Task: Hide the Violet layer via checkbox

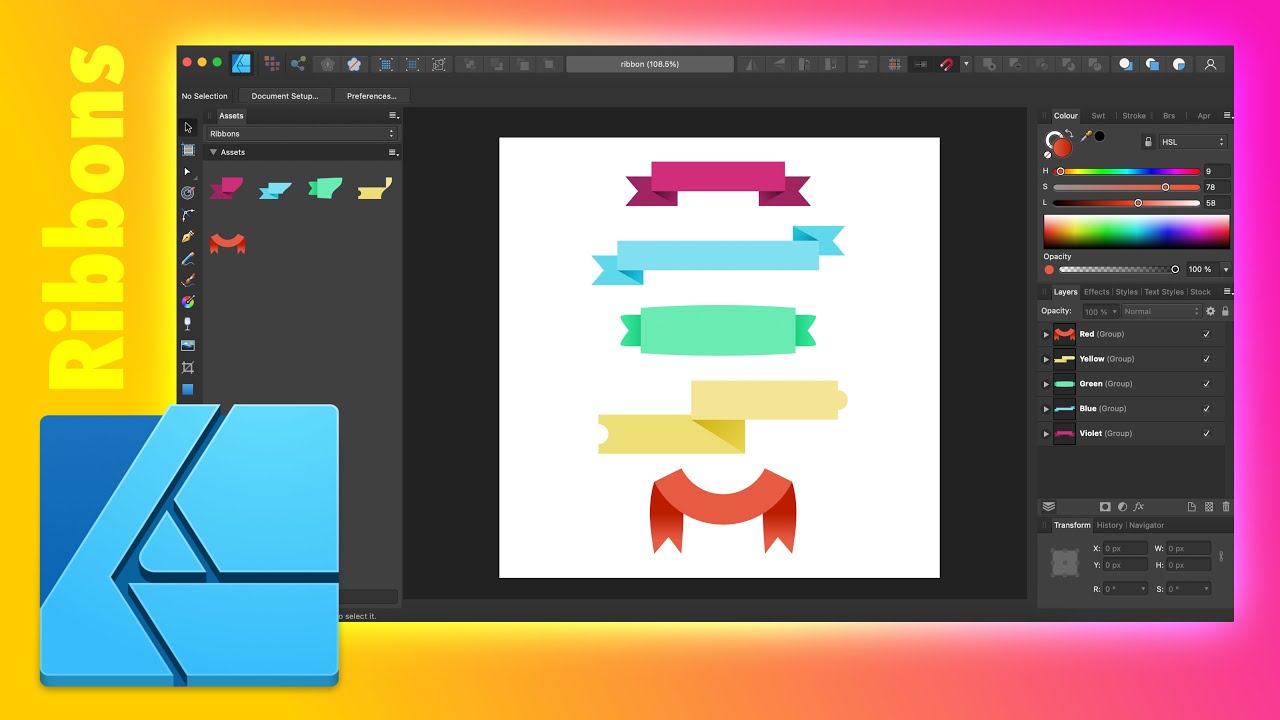Action: click(x=1206, y=434)
